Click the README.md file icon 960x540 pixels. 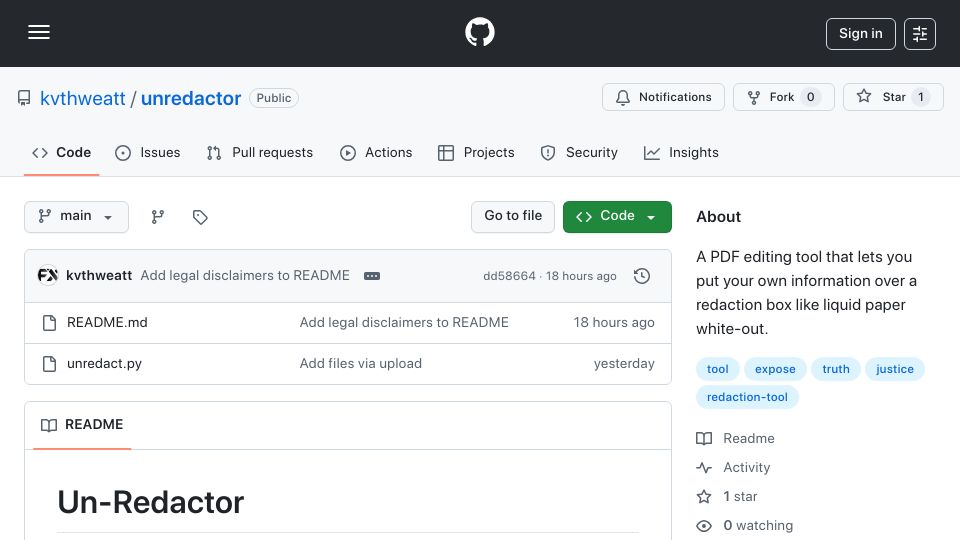50,323
